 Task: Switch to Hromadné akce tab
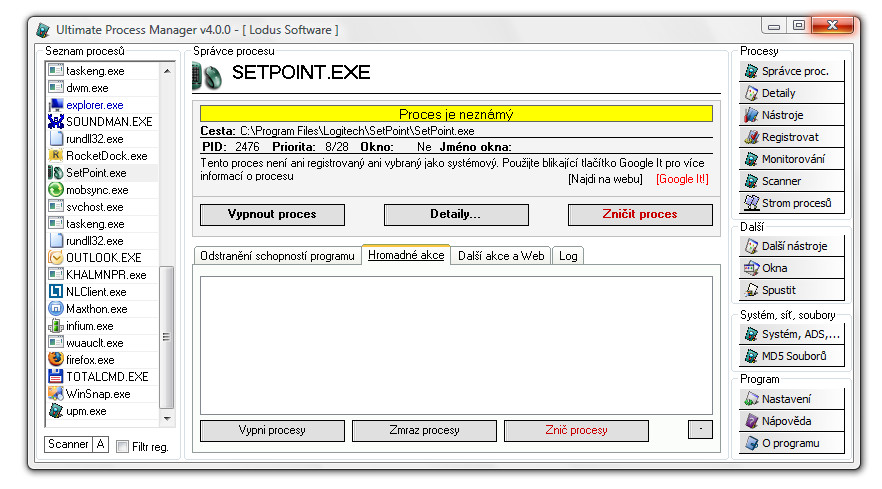406,255
